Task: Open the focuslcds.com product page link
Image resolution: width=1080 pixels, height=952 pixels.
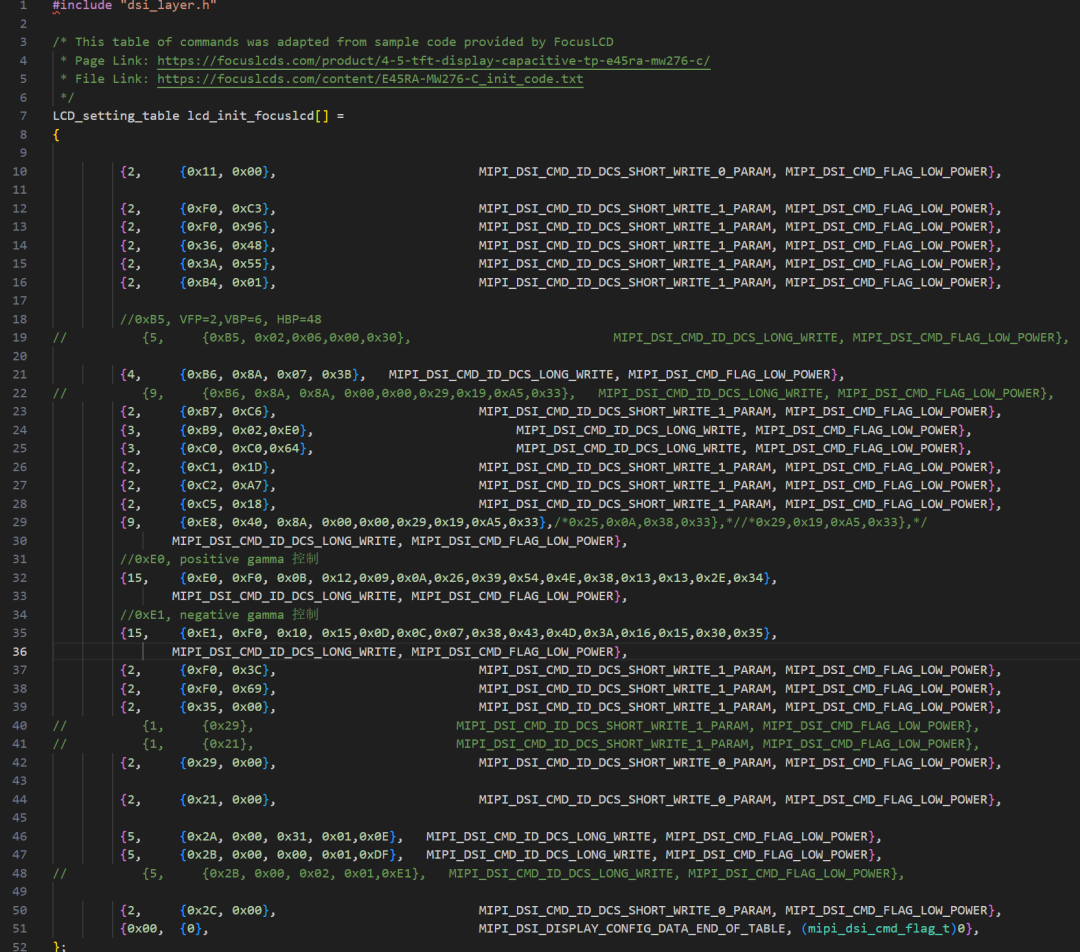Action: click(433, 61)
